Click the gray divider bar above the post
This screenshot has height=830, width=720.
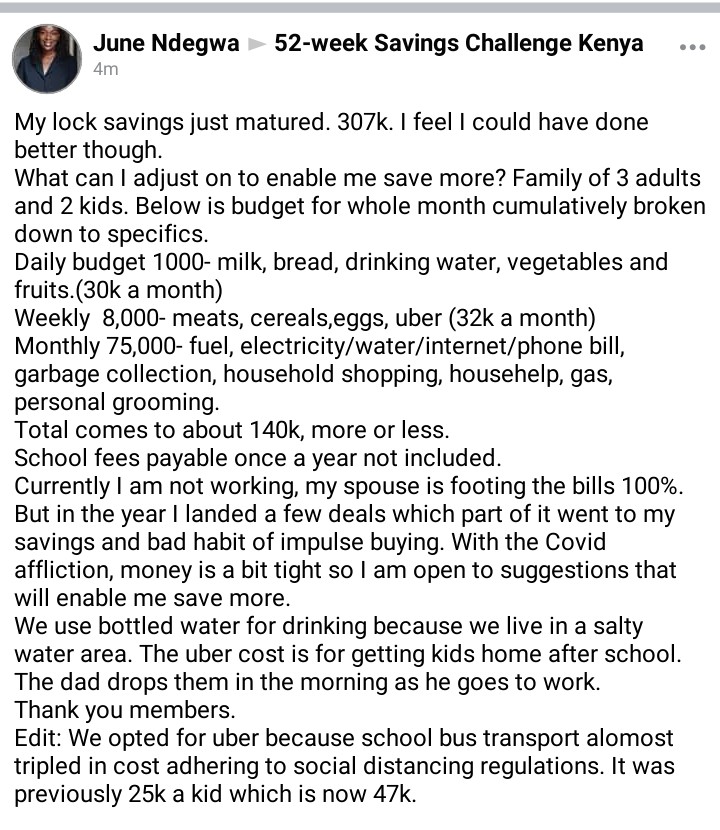click(x=360, y=7)
